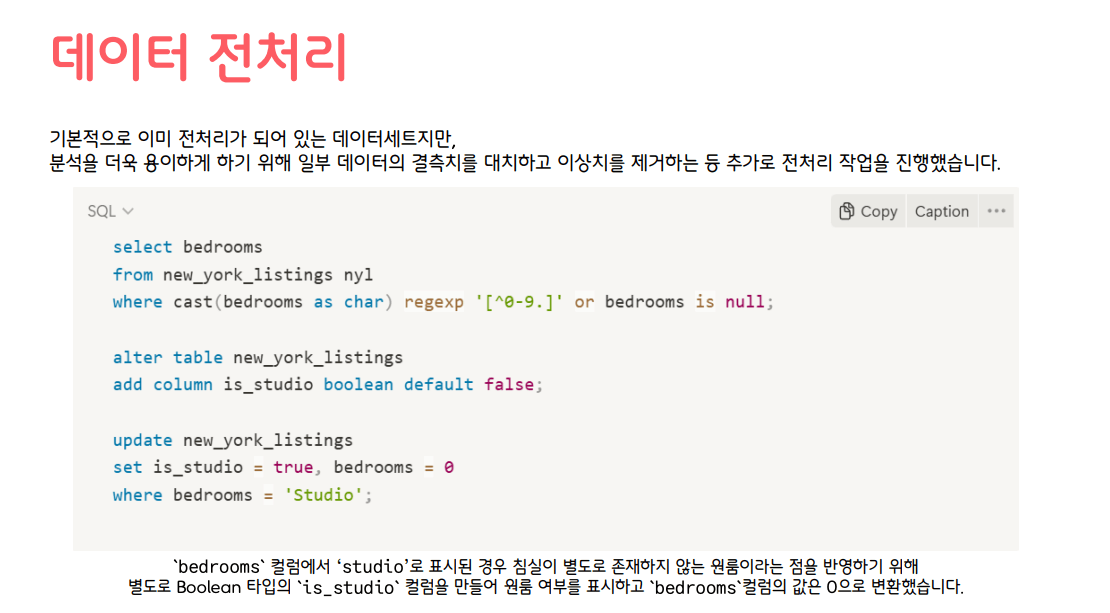Click the caption line beginning with `bedrooms` 컬럼에서
Viewport: 1110px width, 613px height.
point(545,566)
